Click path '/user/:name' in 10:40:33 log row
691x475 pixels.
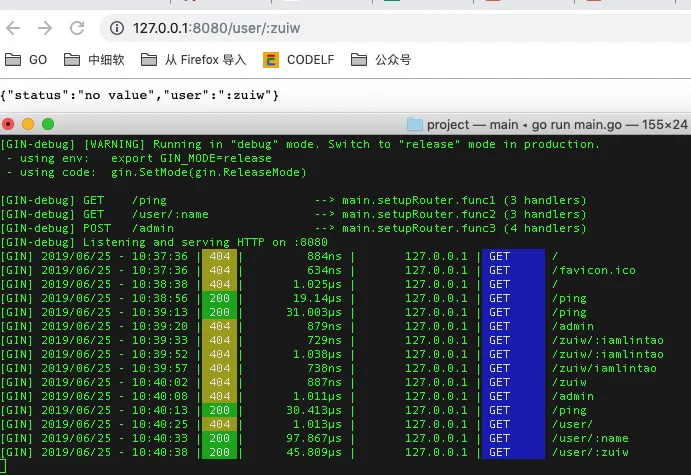[591, 438]
